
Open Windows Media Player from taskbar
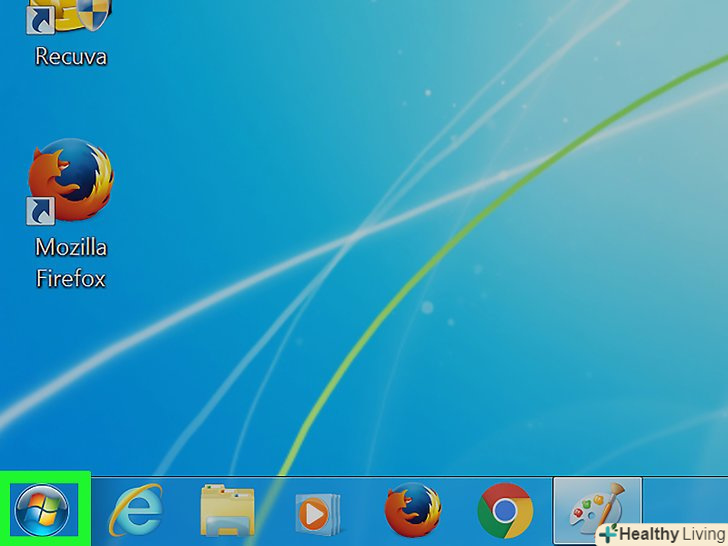click(x=318, y=513)
